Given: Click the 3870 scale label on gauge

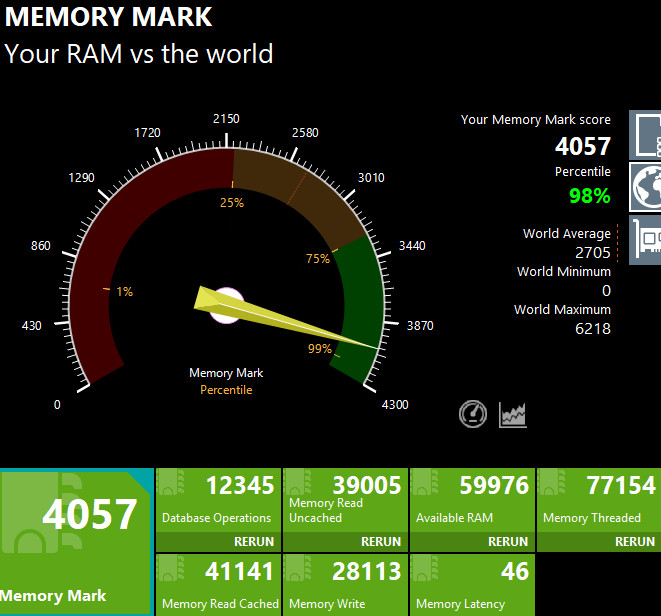Looking at the screenshot, I should 420,325.
